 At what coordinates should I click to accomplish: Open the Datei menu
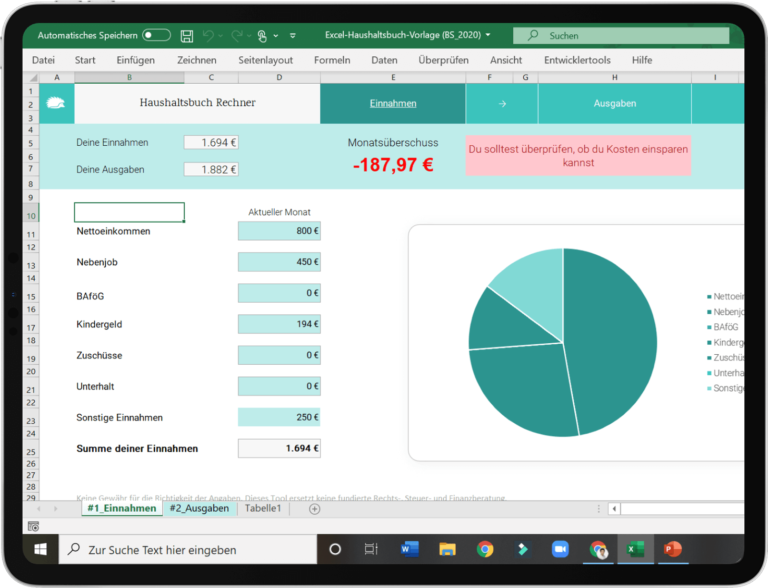pos(43,60)
